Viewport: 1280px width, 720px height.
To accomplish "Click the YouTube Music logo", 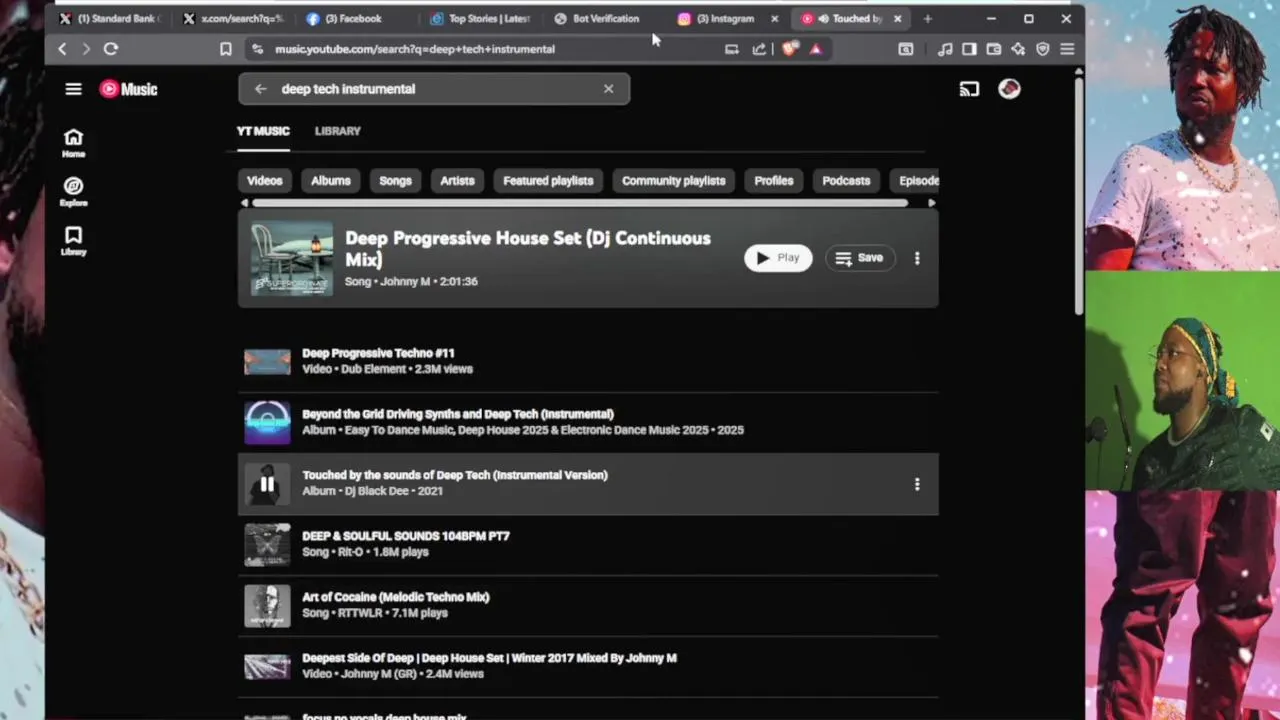I will click(x=128, y=89).
